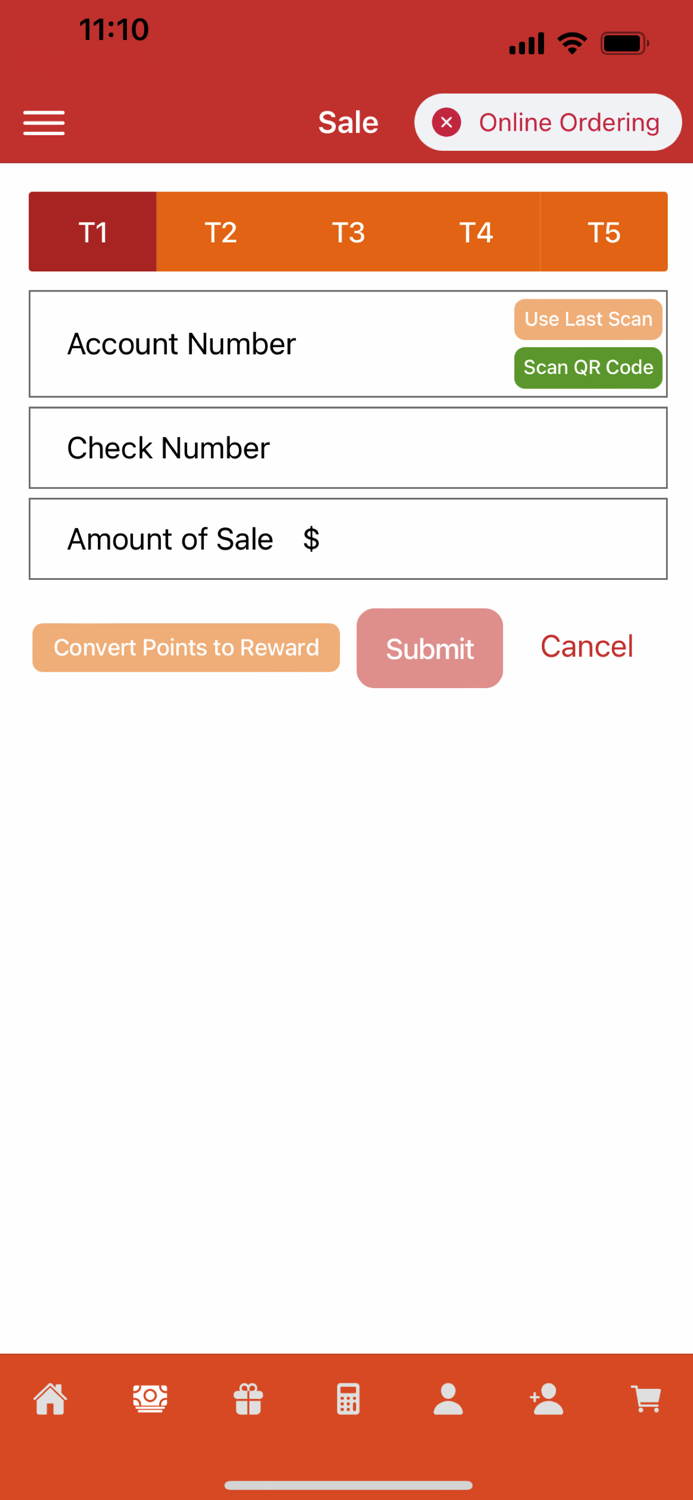The height and width of the screenshot is (1500, 693).
Task: Tap the Sale title
Action: pyautogui.click(x=347, y=122)
